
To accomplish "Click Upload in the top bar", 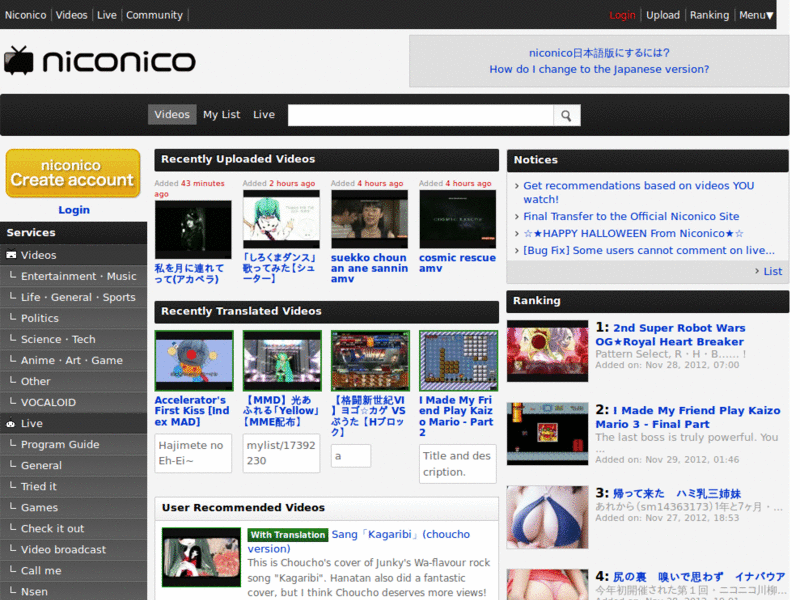I will click(x=663, y=15).
